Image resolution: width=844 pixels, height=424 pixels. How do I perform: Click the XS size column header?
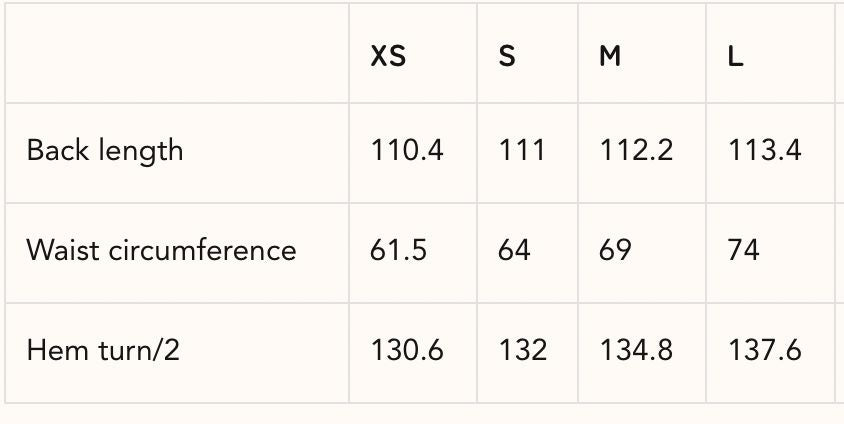point(388,57)
